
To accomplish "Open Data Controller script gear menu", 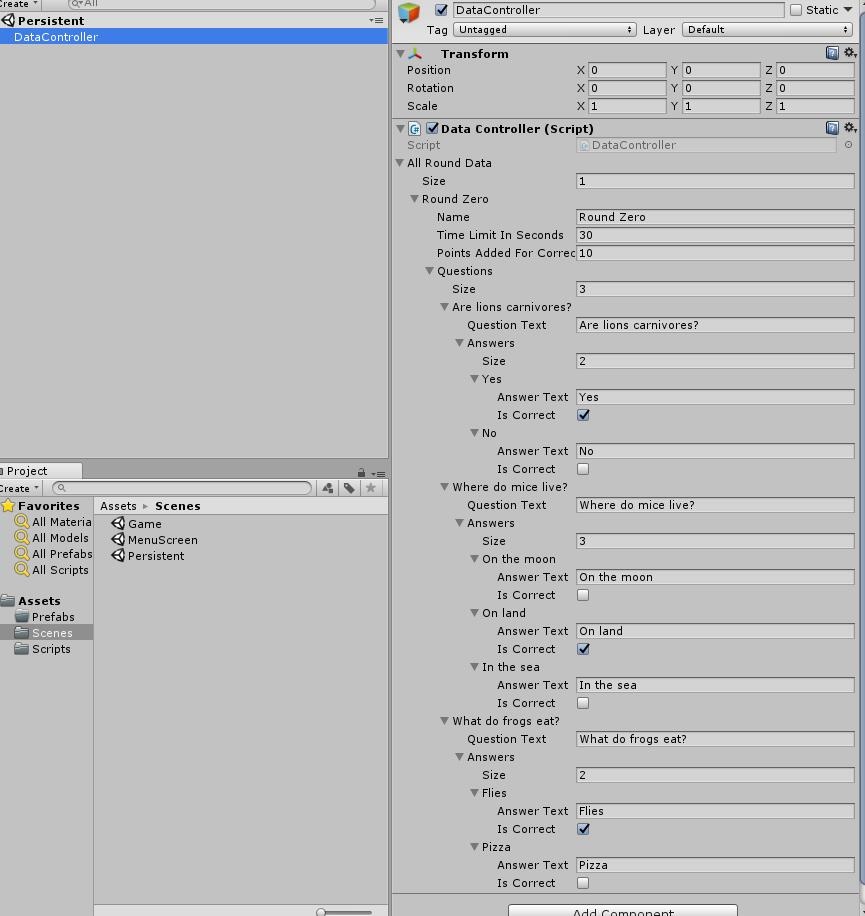I will pos(850,128).
